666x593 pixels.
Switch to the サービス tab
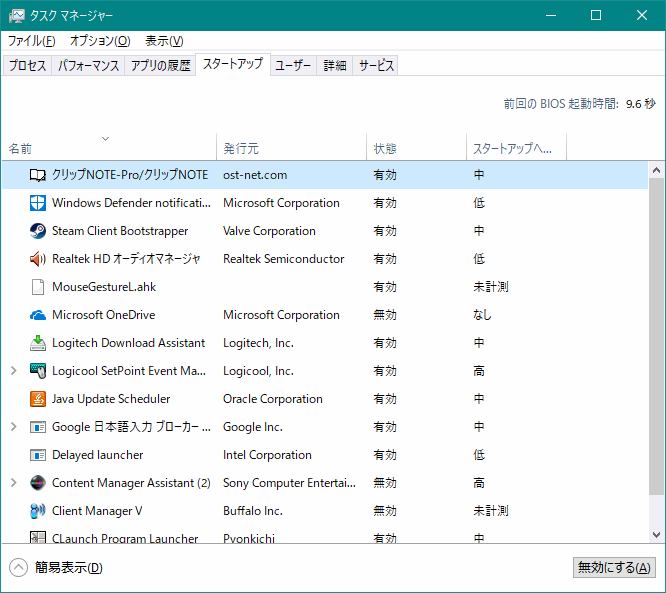point(376,65)
